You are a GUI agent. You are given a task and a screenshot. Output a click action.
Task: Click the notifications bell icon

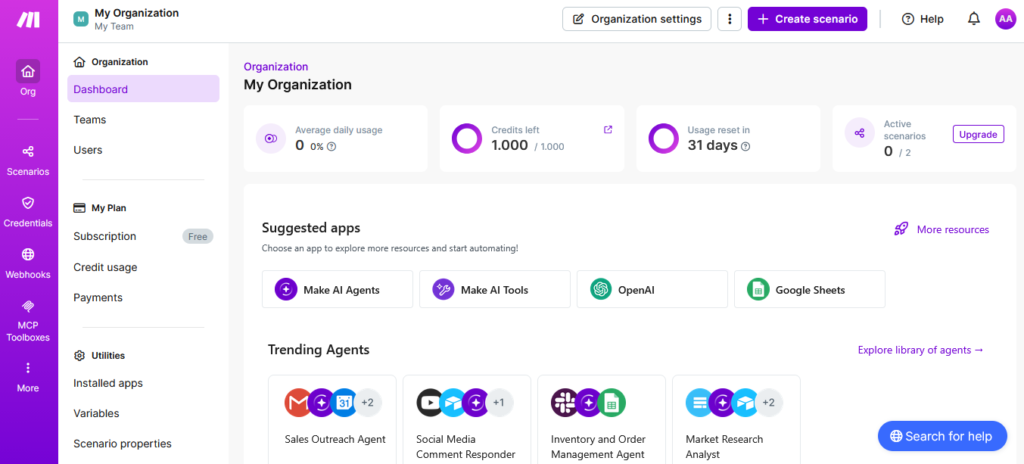(973, 19)
